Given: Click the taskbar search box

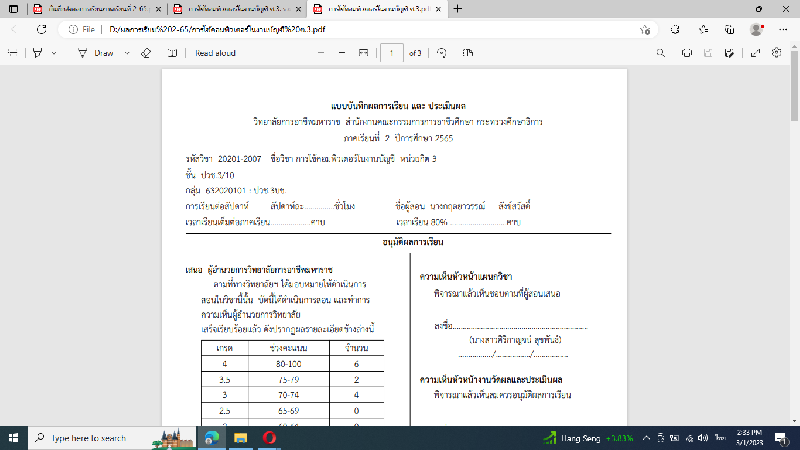Looking at the screenshot, I should [112, 438].
